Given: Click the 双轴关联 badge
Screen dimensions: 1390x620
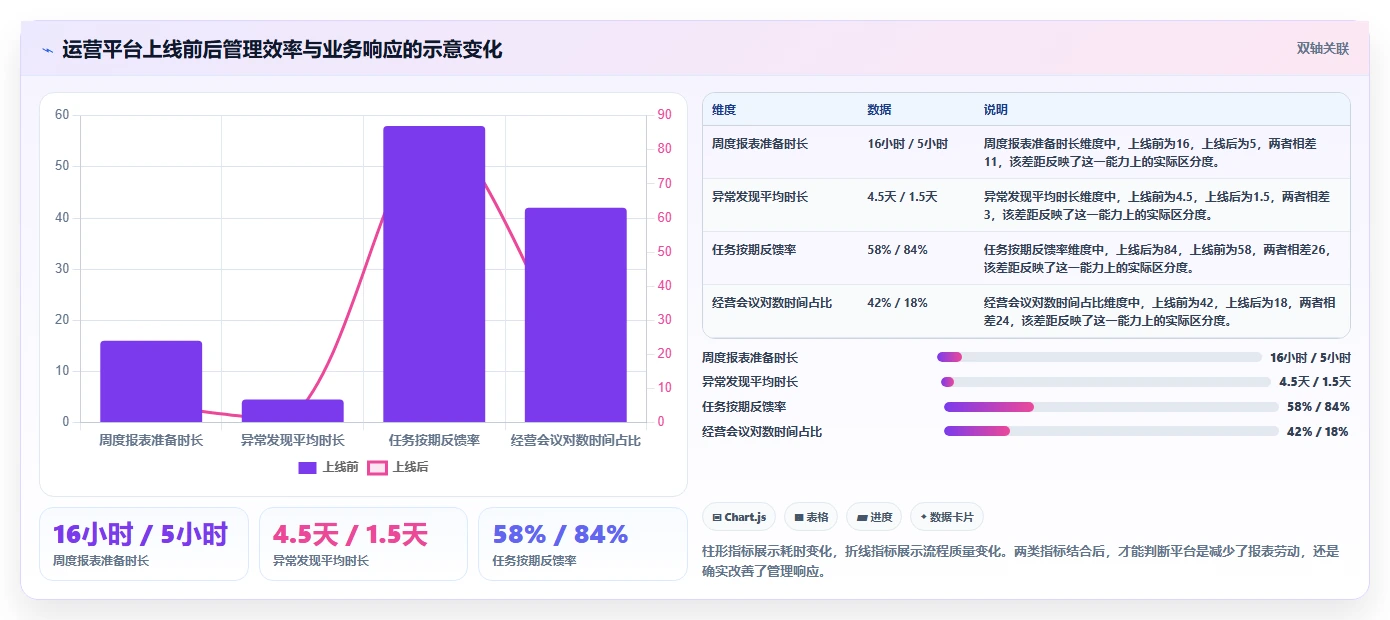Looking at the screenshot, I should [x=1323, y=48].
